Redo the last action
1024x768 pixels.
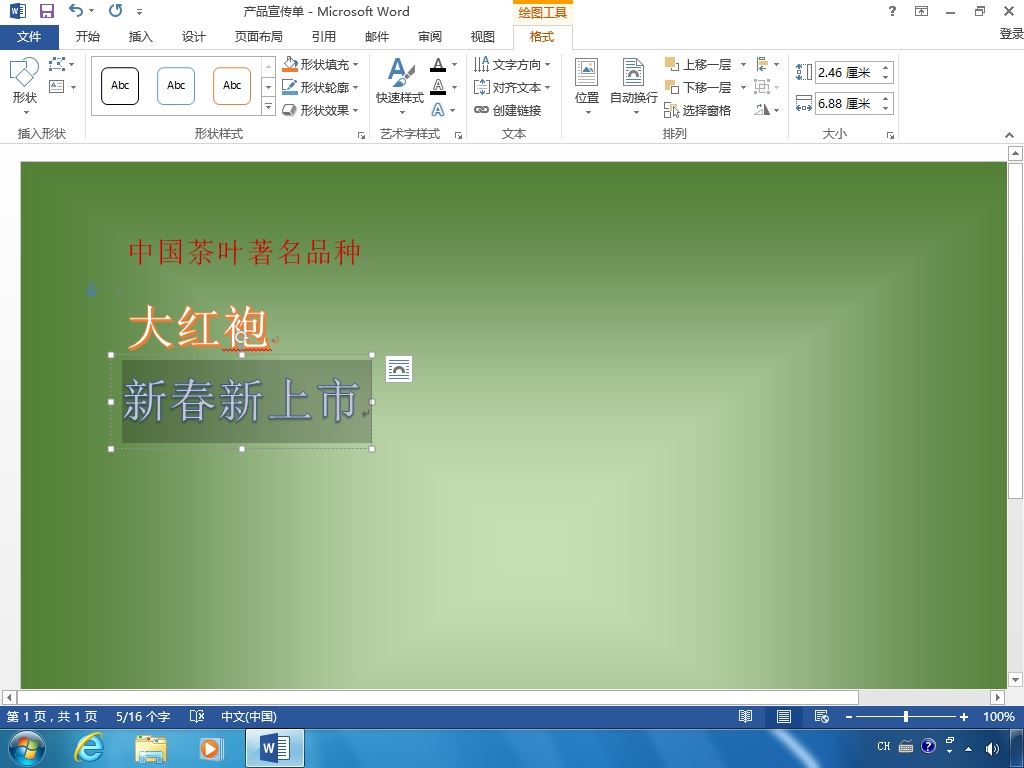[116, 10]
